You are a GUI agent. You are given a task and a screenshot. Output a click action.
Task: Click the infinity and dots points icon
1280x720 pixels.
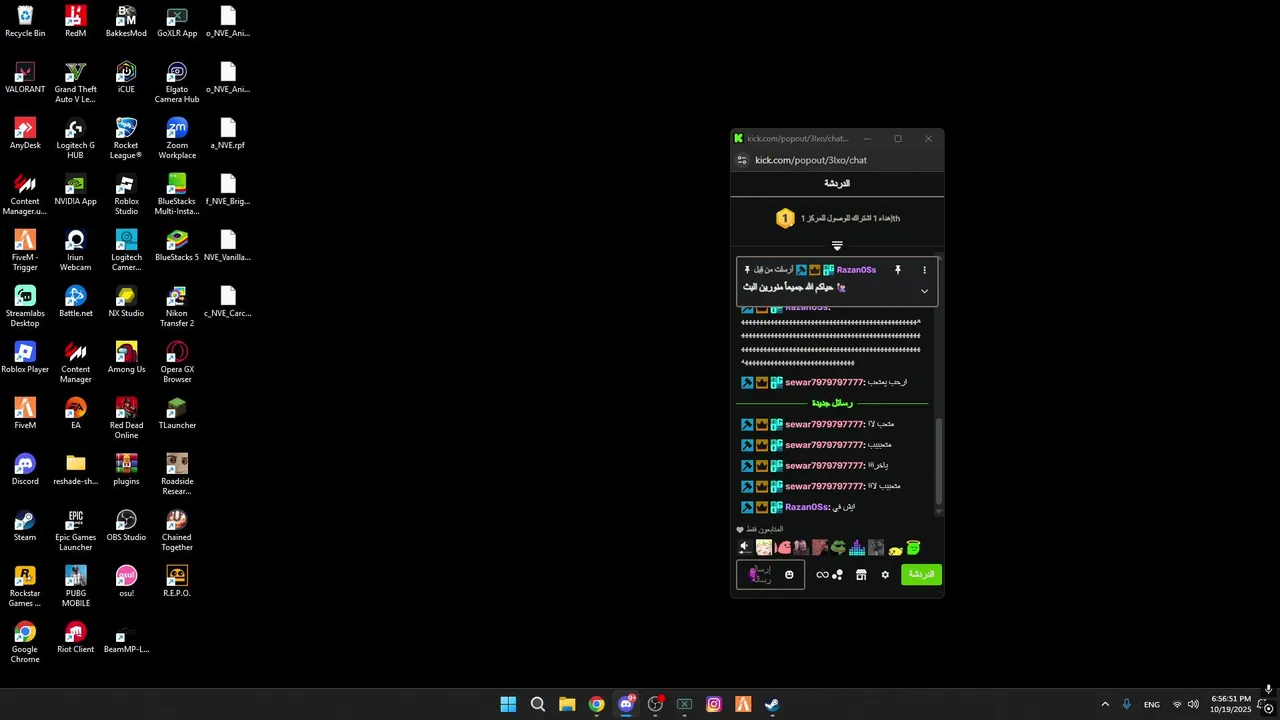(x=829, y=575)
